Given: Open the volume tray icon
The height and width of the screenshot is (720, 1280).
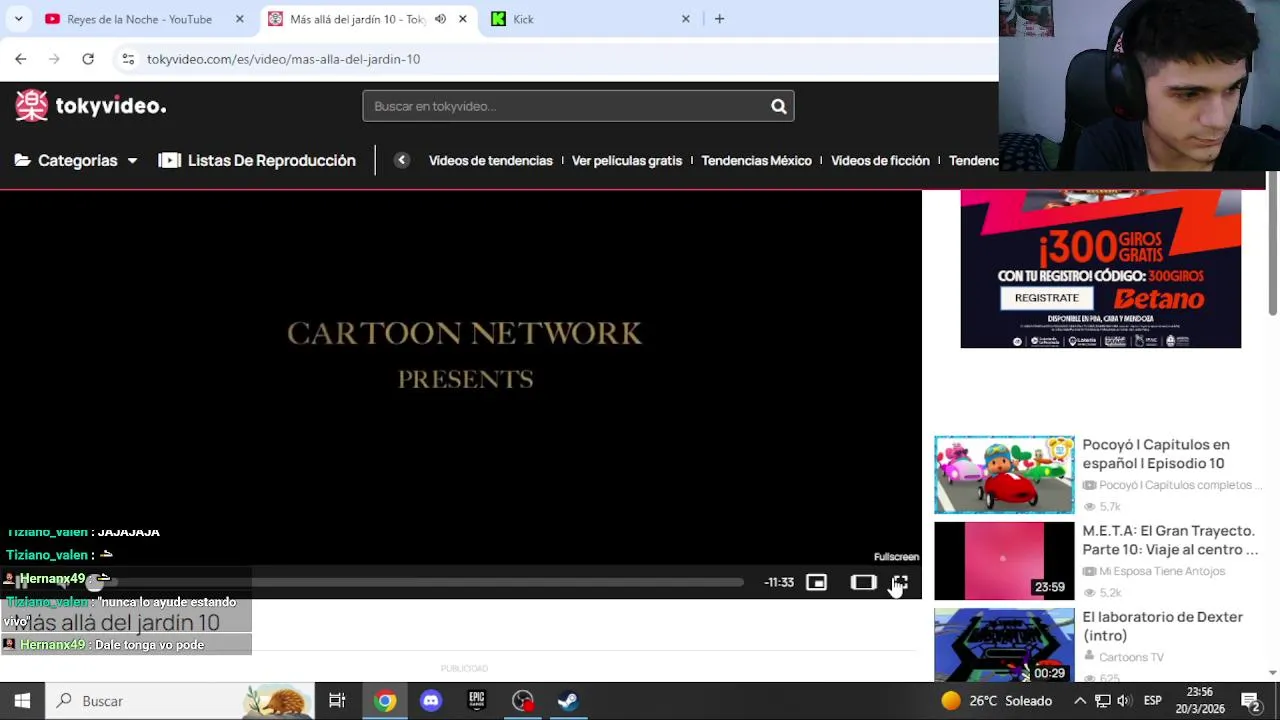Looking at the screenshot, I should (1124, 701).
